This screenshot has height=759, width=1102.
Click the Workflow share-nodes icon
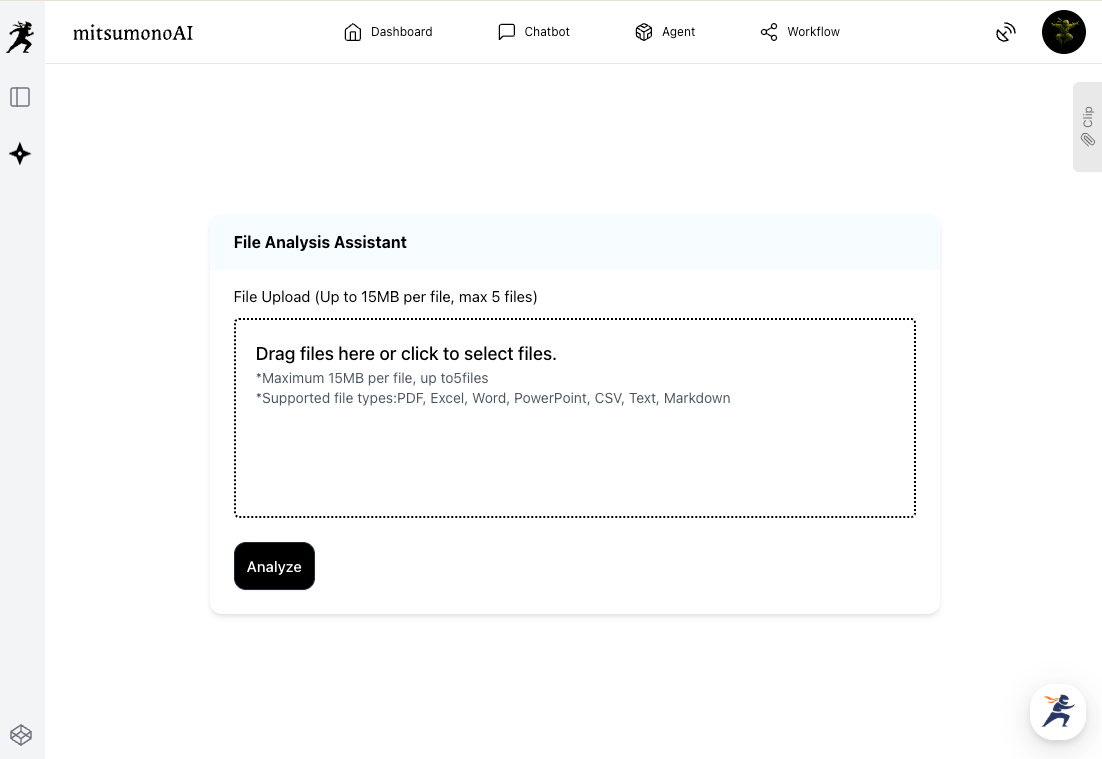pyautogui.click(x=769, y=32)
